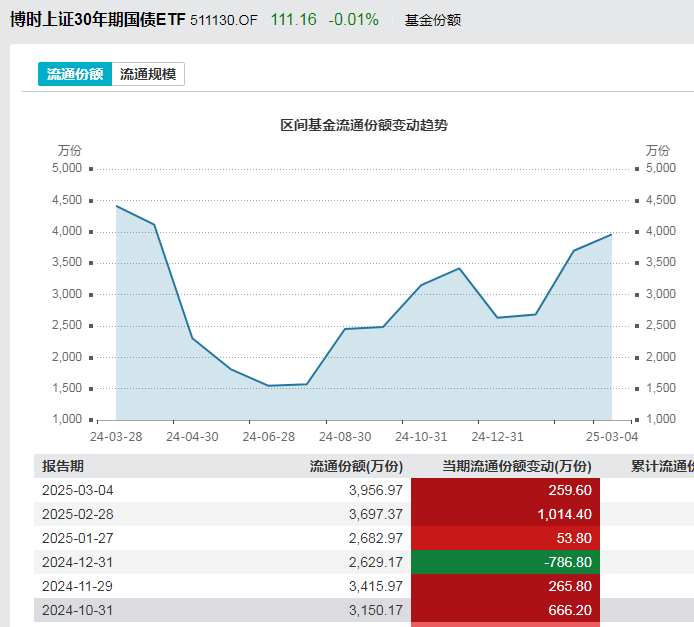Screen dimensions: 694x627
Task: Sort by the 报告期 column header
Action: (x=63, y=466)
